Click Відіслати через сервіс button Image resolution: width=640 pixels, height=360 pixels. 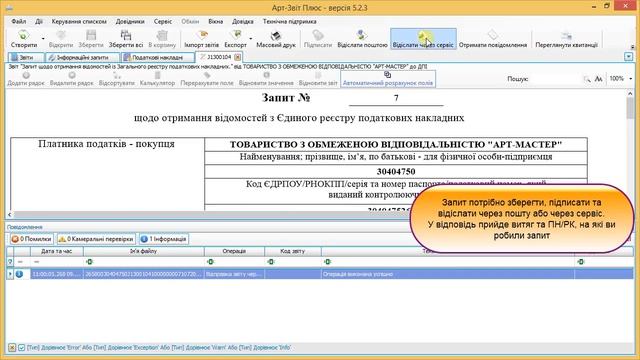[x=423, y=39]
